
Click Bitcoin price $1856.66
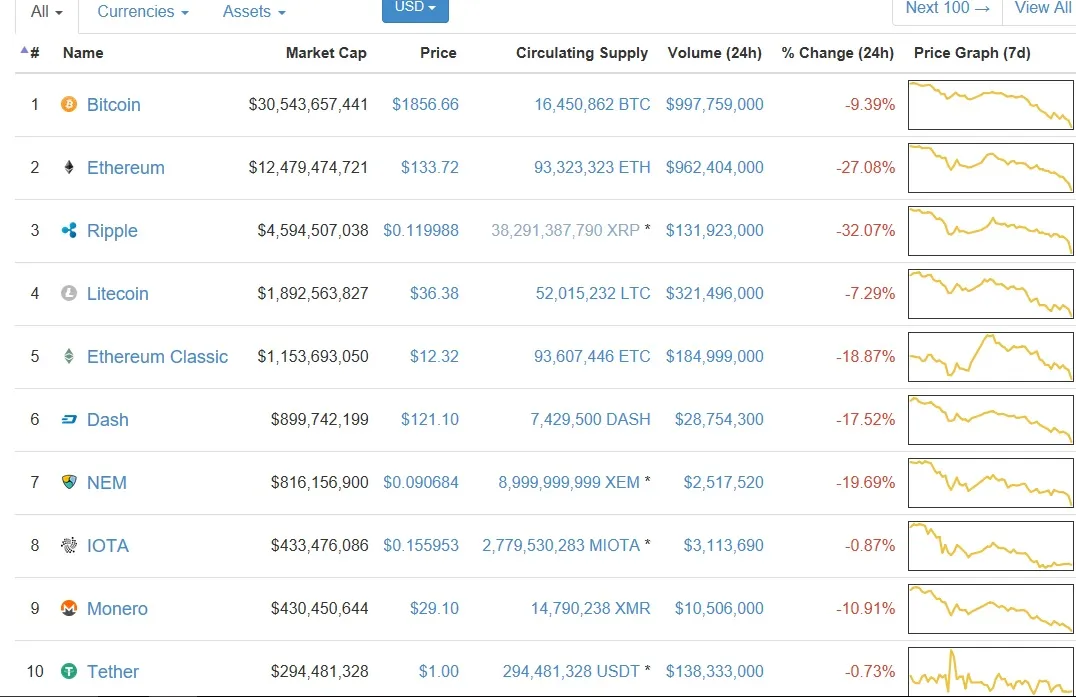(x=425, y=104)
